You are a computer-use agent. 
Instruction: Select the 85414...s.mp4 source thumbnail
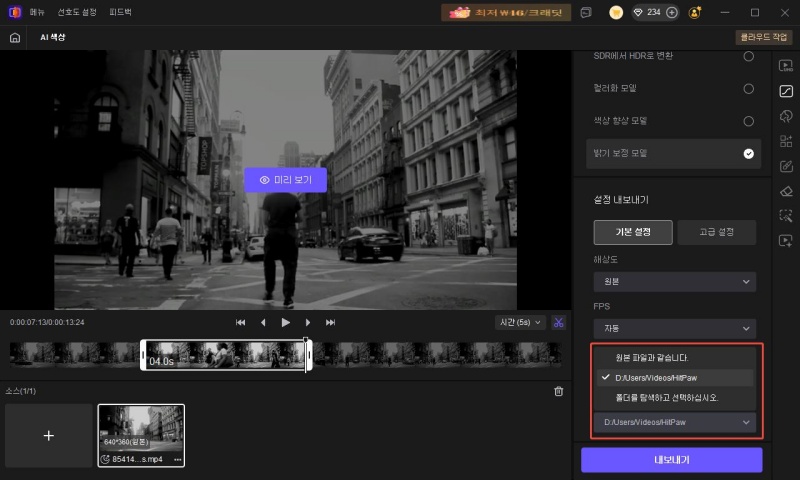[x=141, y=436]
